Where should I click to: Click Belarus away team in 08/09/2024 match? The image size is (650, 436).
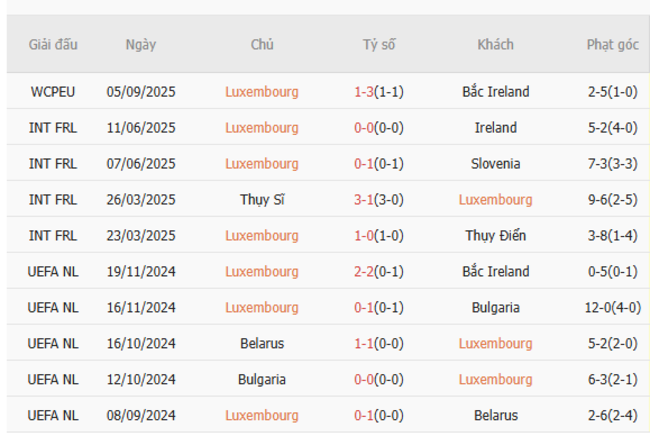(495, 416)
